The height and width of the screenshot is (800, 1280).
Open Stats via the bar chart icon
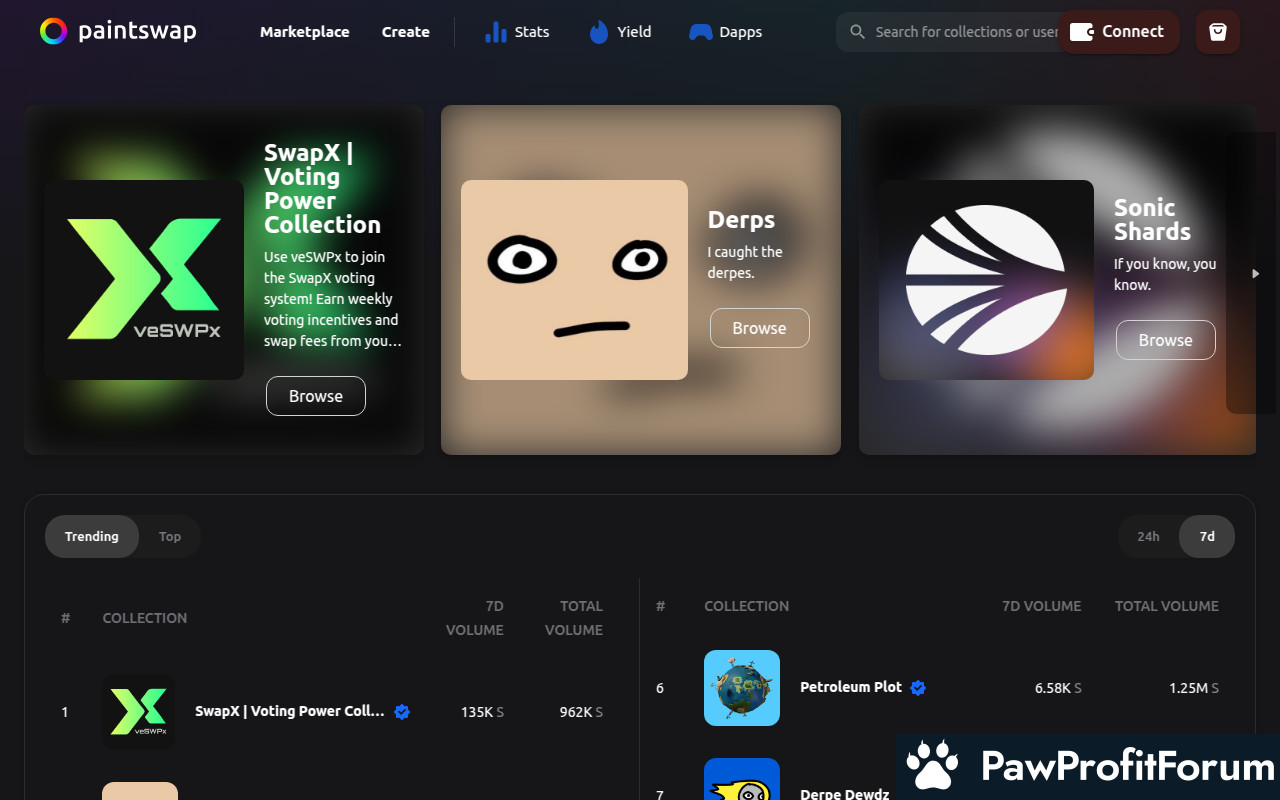click(495, 32)
